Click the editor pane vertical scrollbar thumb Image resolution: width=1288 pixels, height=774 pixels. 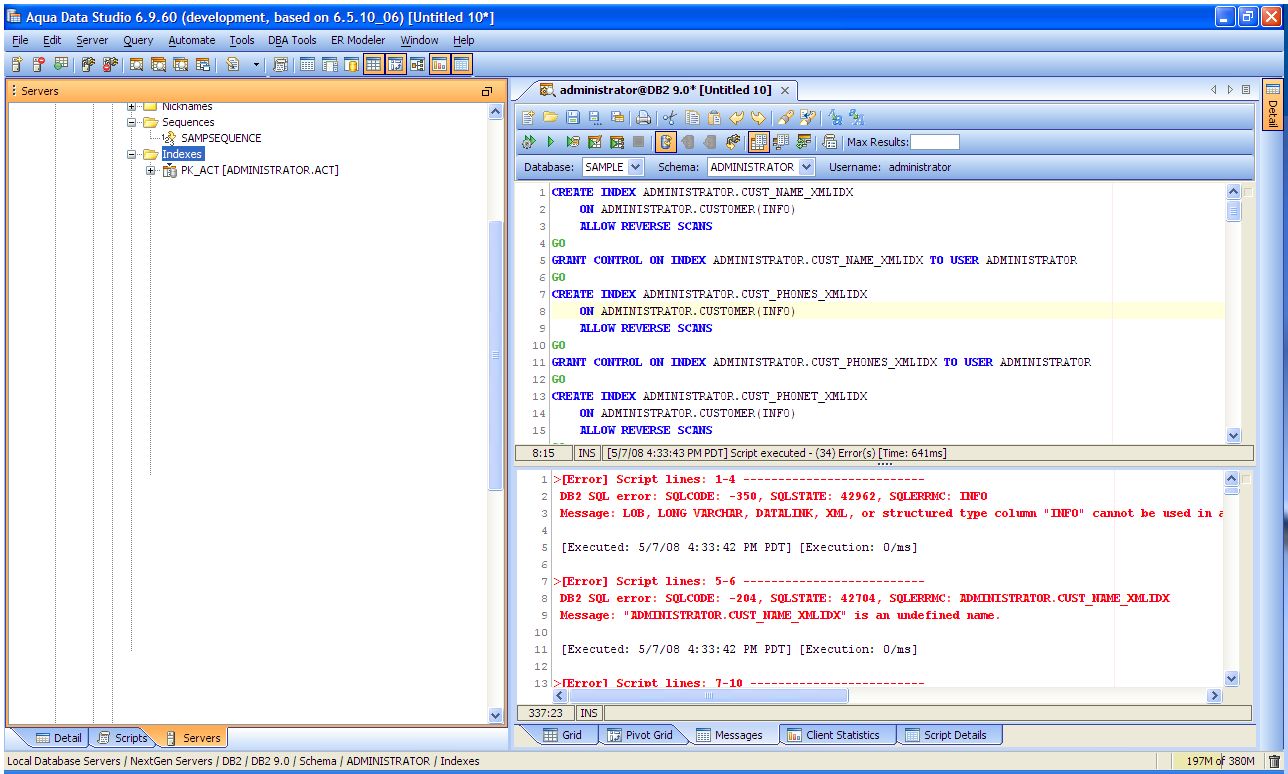point(1232,211)
